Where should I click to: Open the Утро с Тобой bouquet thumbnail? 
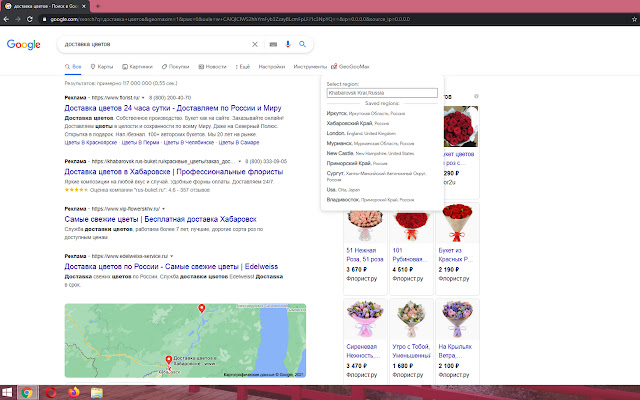tap(411, 319)
